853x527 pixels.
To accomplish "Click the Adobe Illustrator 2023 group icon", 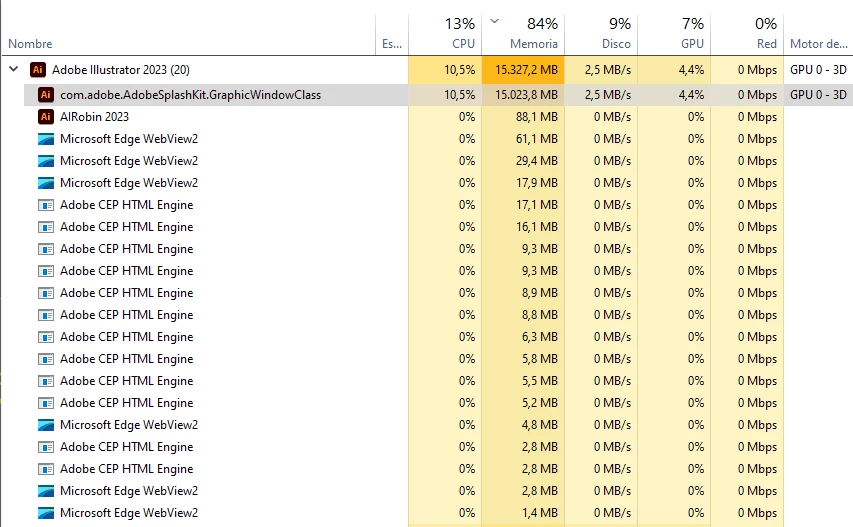I will point(38,70).
